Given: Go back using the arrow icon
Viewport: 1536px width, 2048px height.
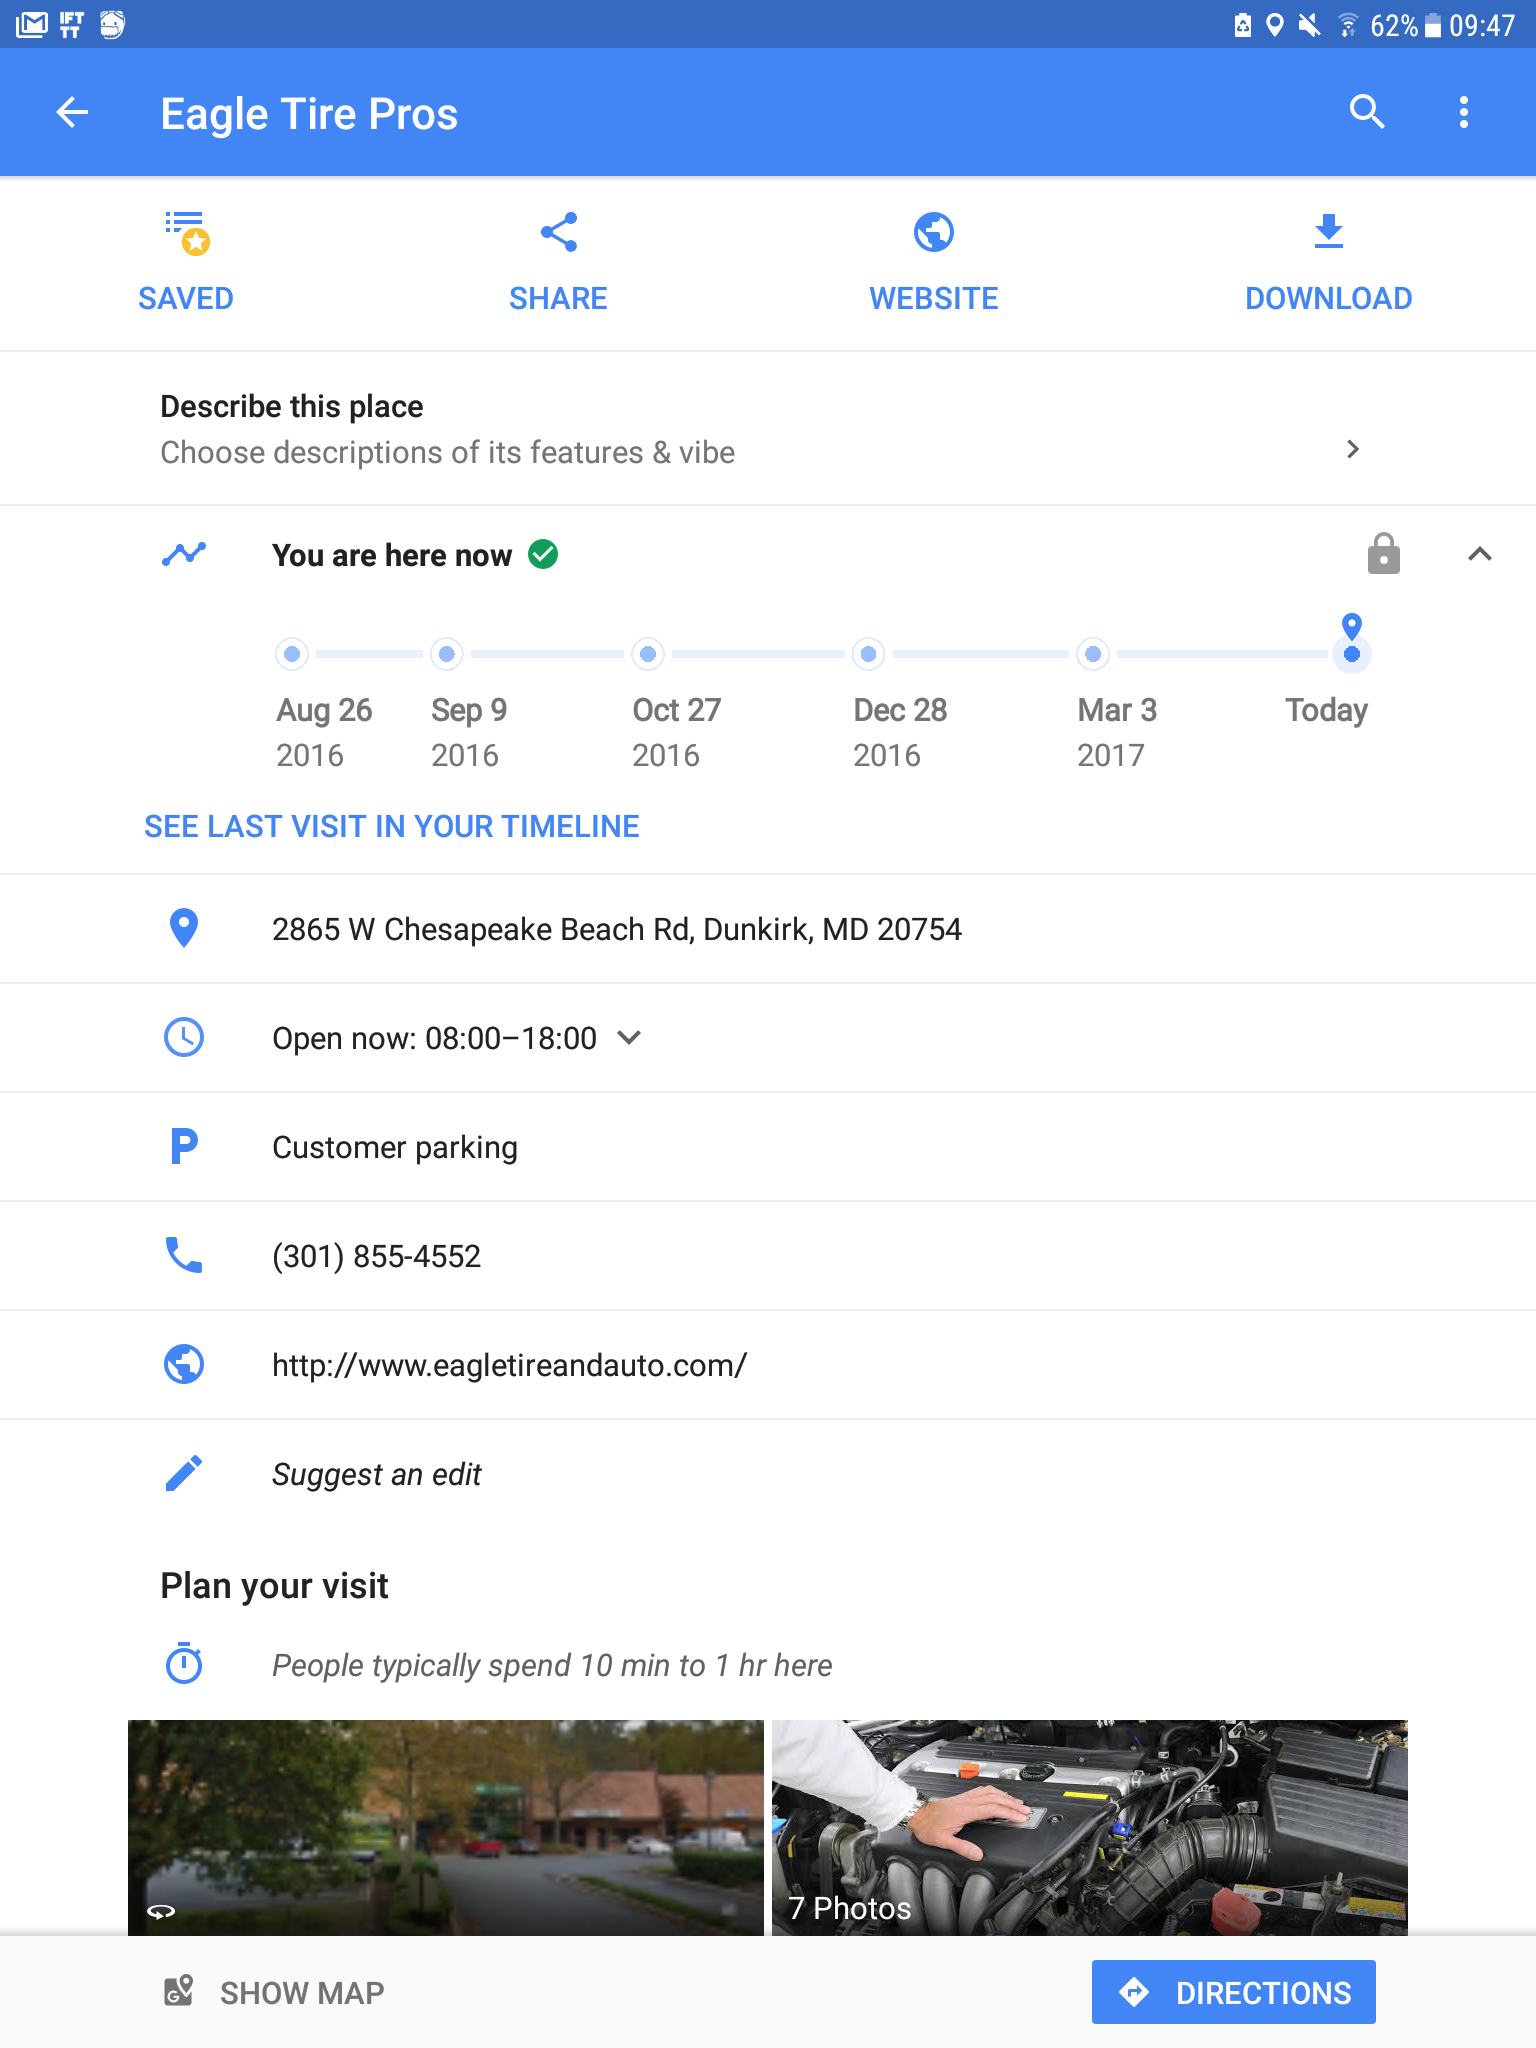Looking at the screenshot, I should (x=72, y=113).
